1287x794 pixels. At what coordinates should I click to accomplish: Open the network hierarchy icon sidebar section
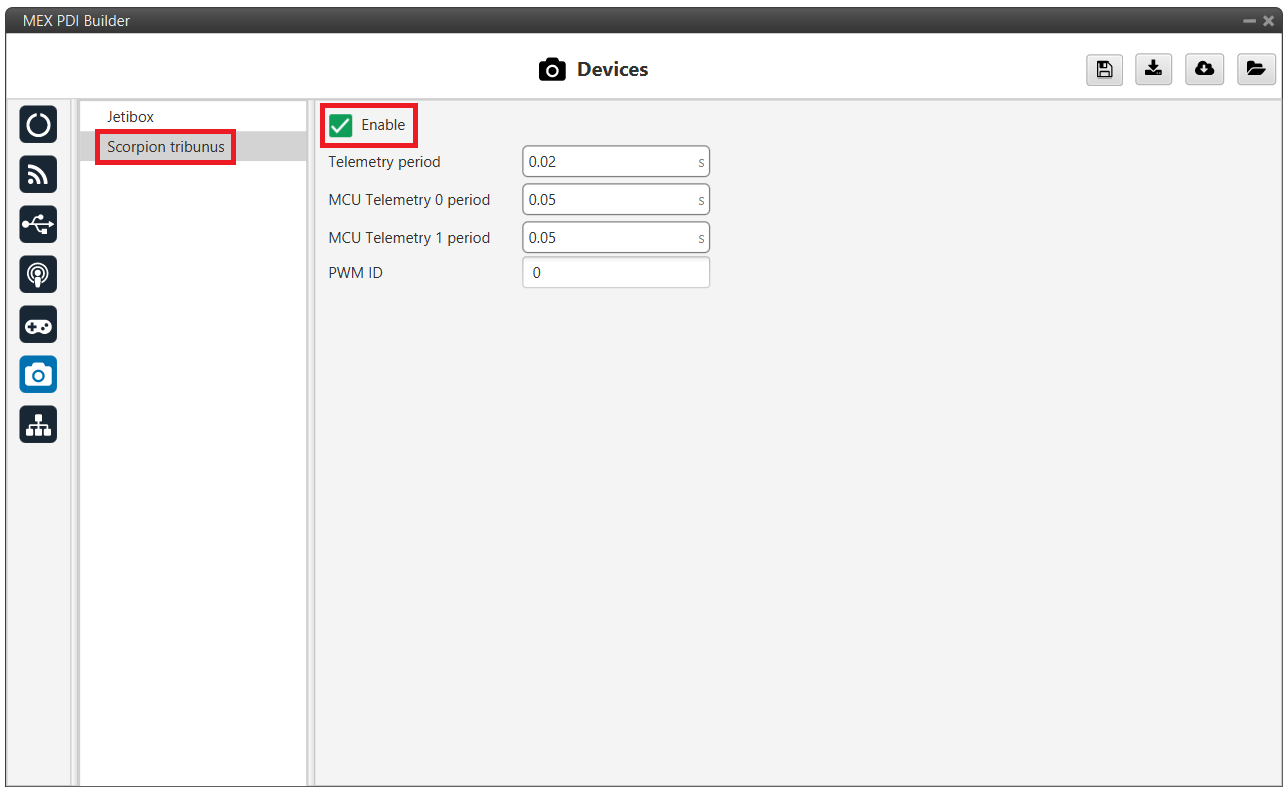pyautogui.click(x=38, y=424)
